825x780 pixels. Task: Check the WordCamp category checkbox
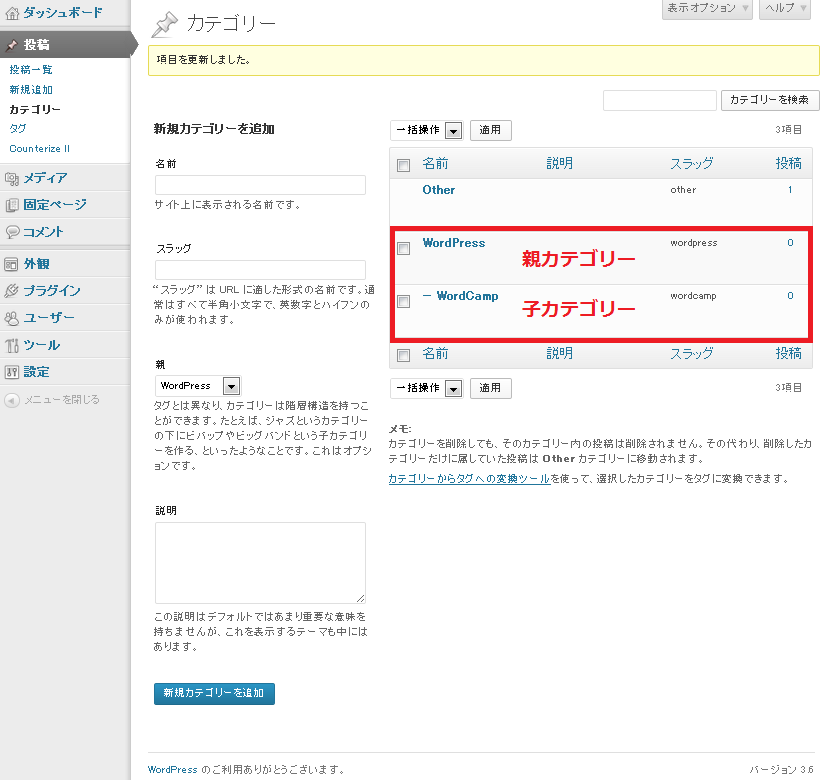[403, 301]
